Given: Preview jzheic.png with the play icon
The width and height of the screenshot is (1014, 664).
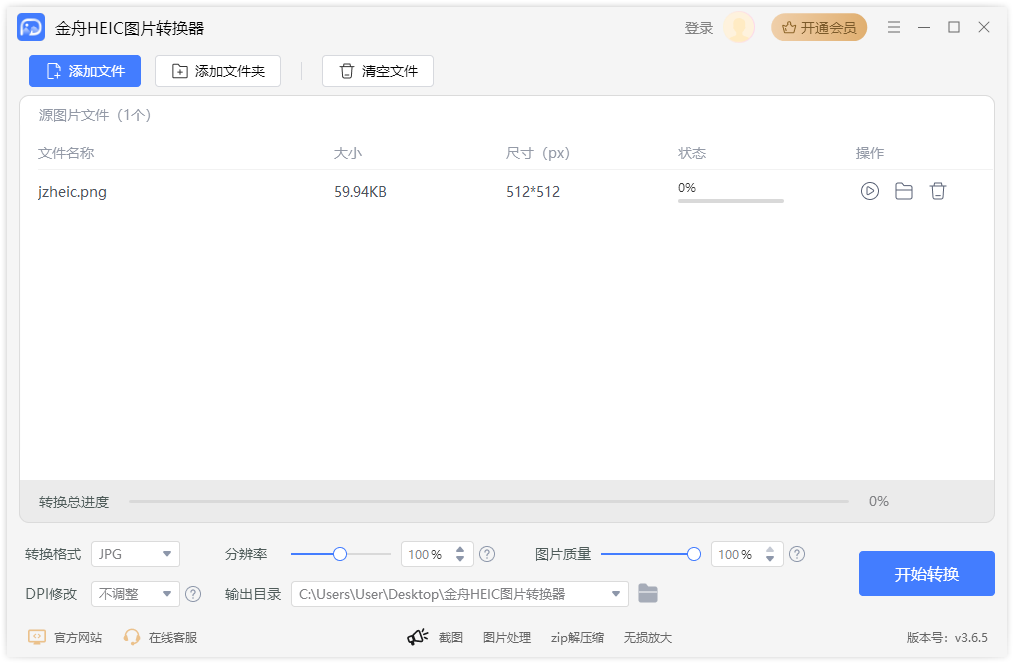Looking at the screenshot, I should click(869, 191).
